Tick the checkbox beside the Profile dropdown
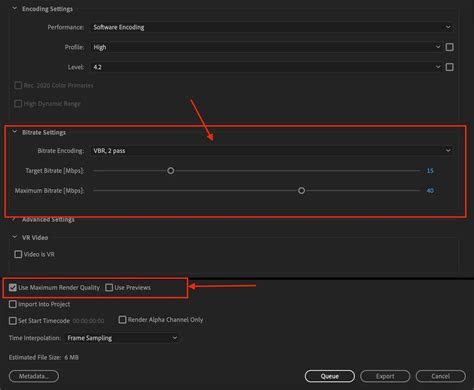The height and width of the screenshot is (390, 474). pyautogui.click(x=449, y=47)
